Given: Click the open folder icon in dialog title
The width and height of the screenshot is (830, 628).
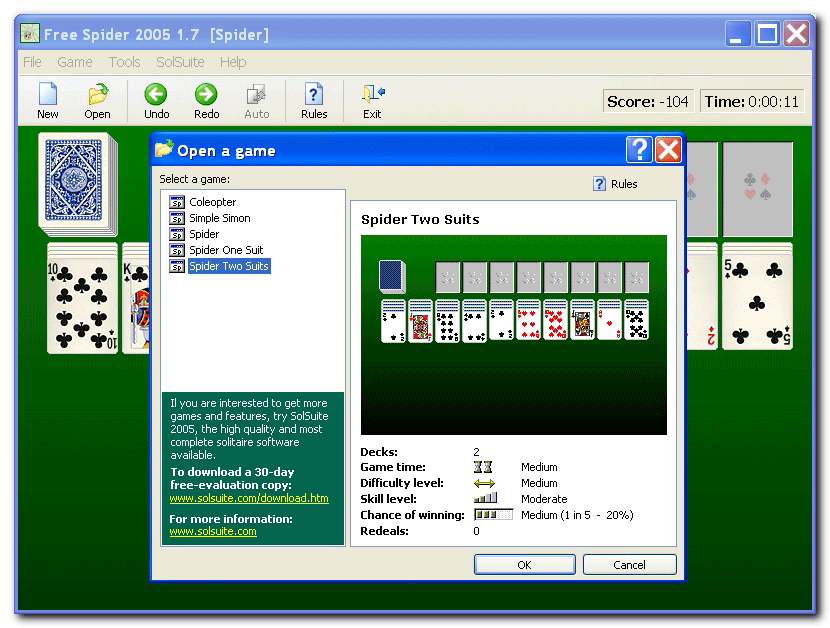Looking at the screenshot, I should tap(164, 149).
